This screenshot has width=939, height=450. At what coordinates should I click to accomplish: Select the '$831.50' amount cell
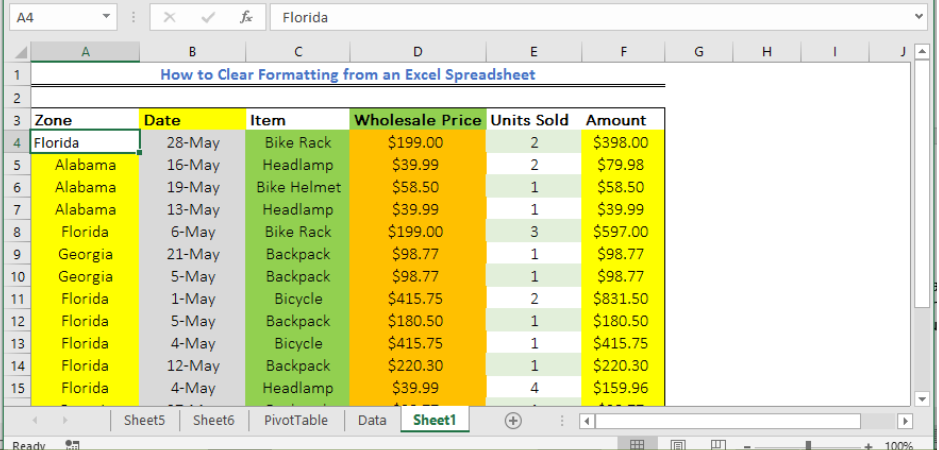(x=623, y=298)
